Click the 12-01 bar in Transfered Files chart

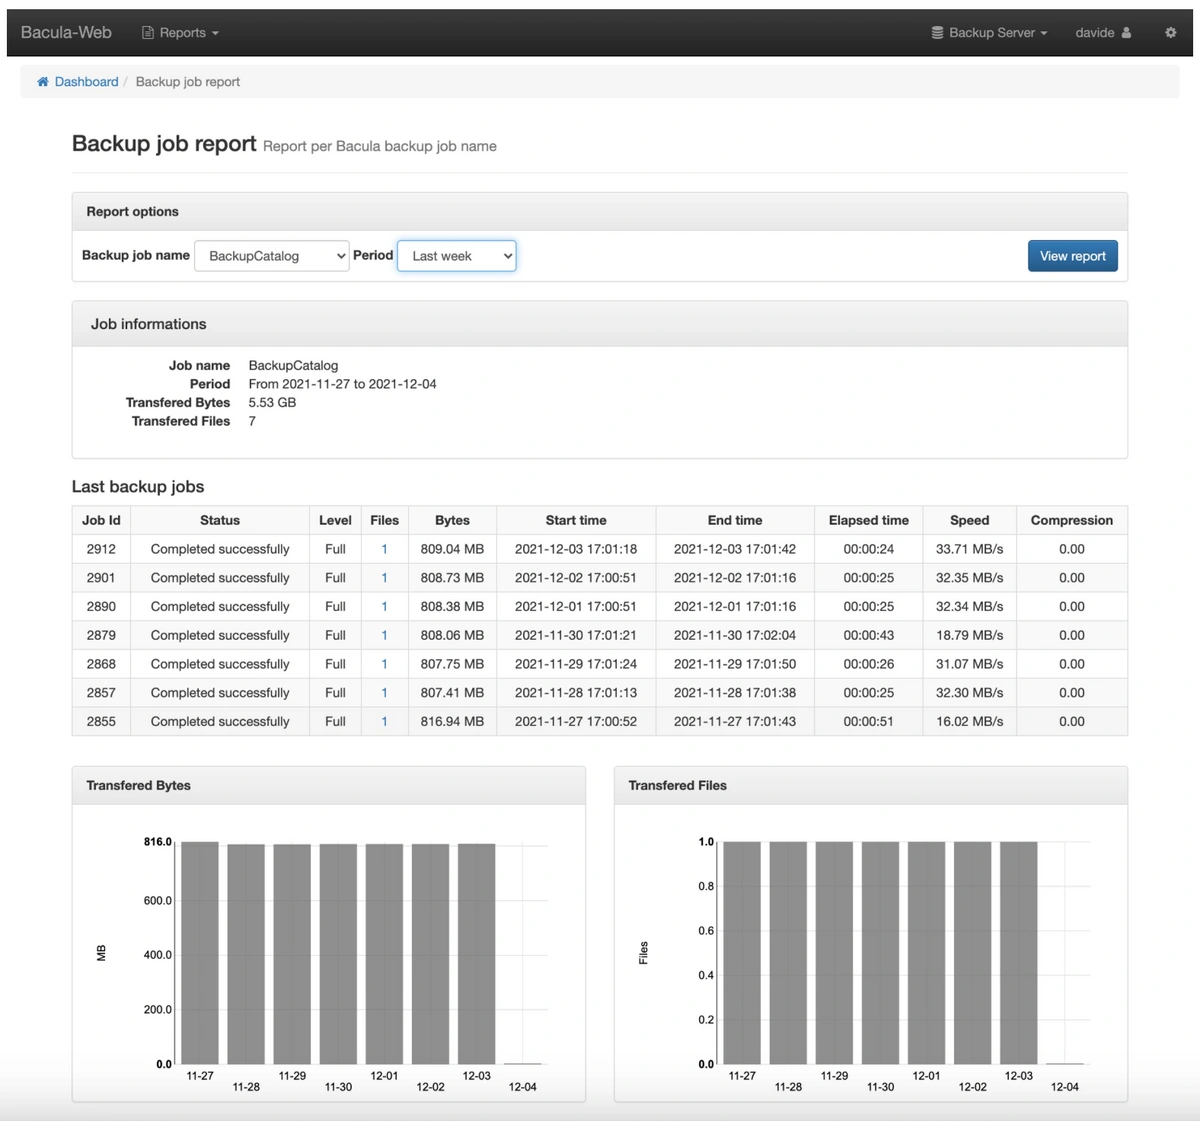pyautogui.click(x=926, y=953)
